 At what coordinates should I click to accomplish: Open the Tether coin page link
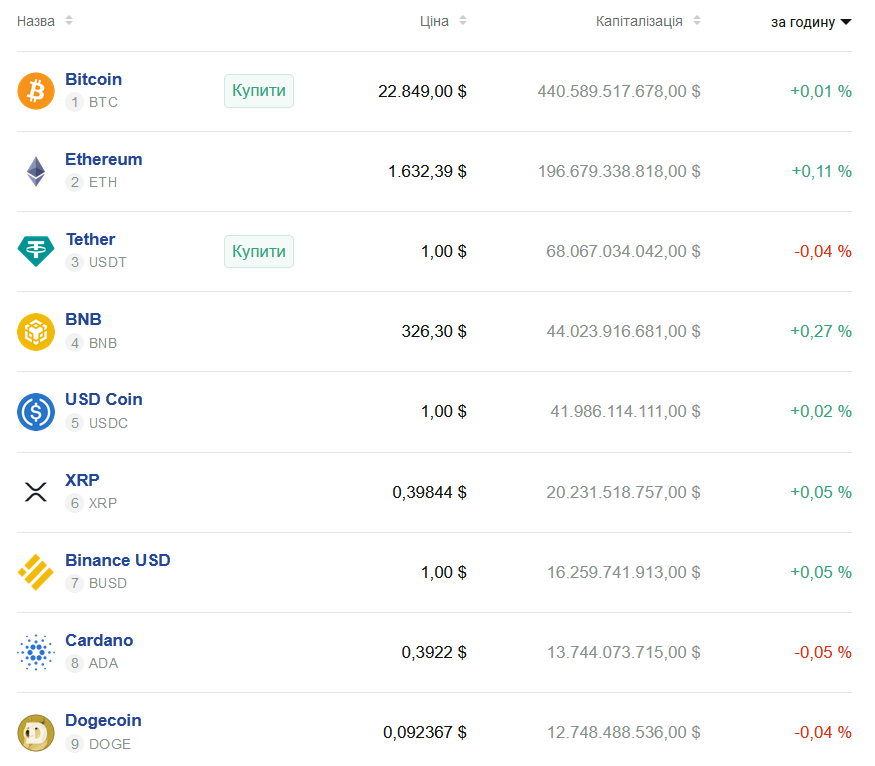tap(90, 239)
